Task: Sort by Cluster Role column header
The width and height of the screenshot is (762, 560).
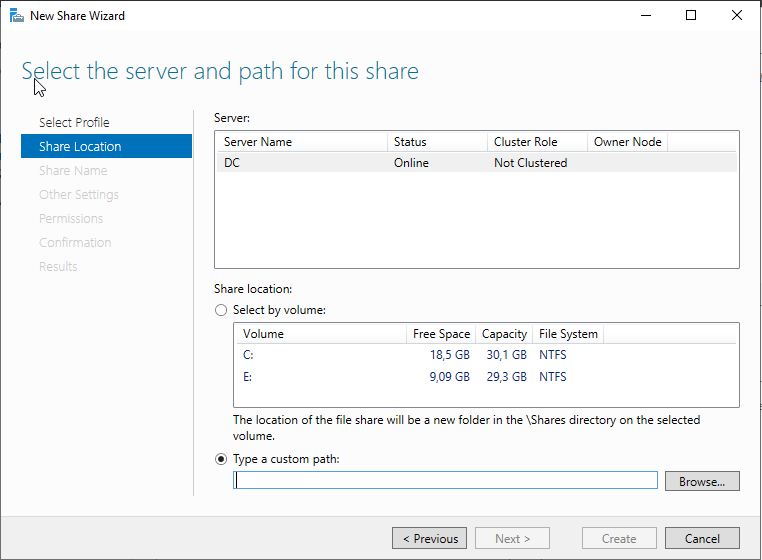Action: click(537, 142)
